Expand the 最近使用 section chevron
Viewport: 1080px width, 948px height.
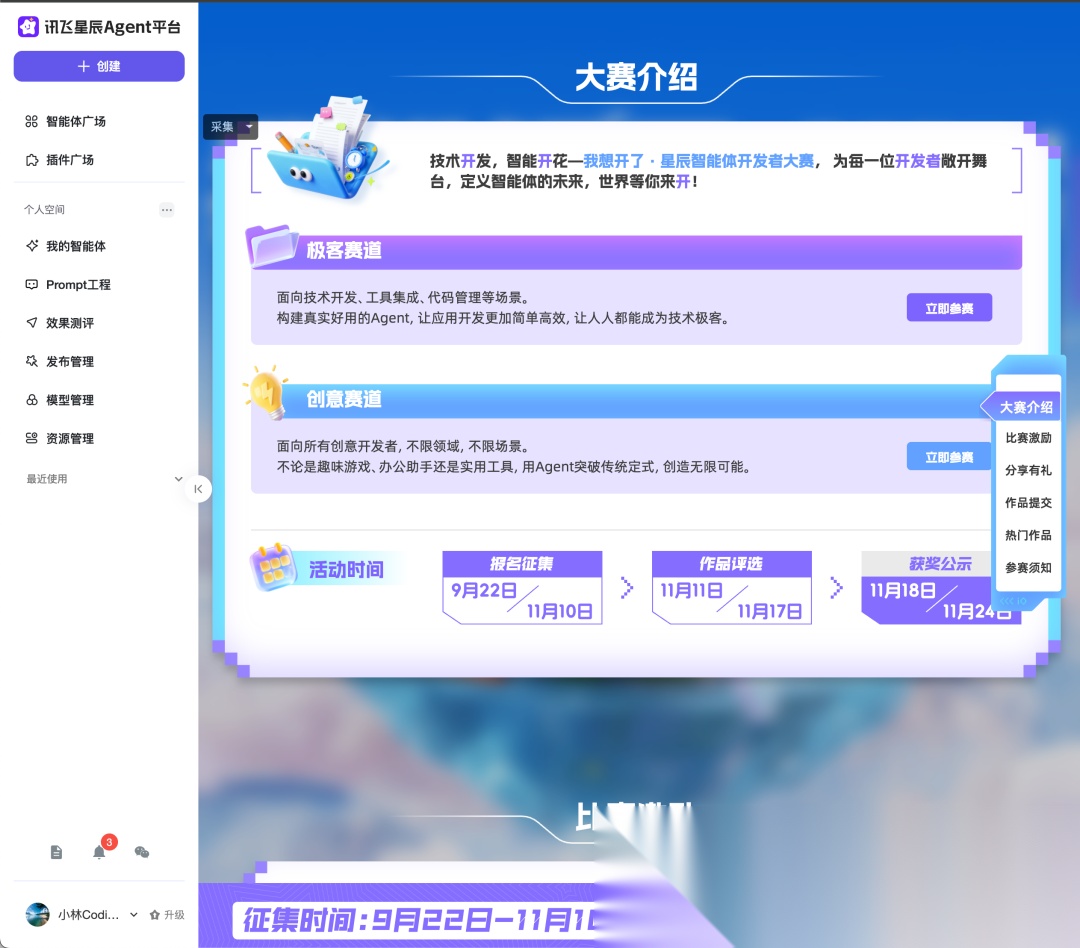178,479
